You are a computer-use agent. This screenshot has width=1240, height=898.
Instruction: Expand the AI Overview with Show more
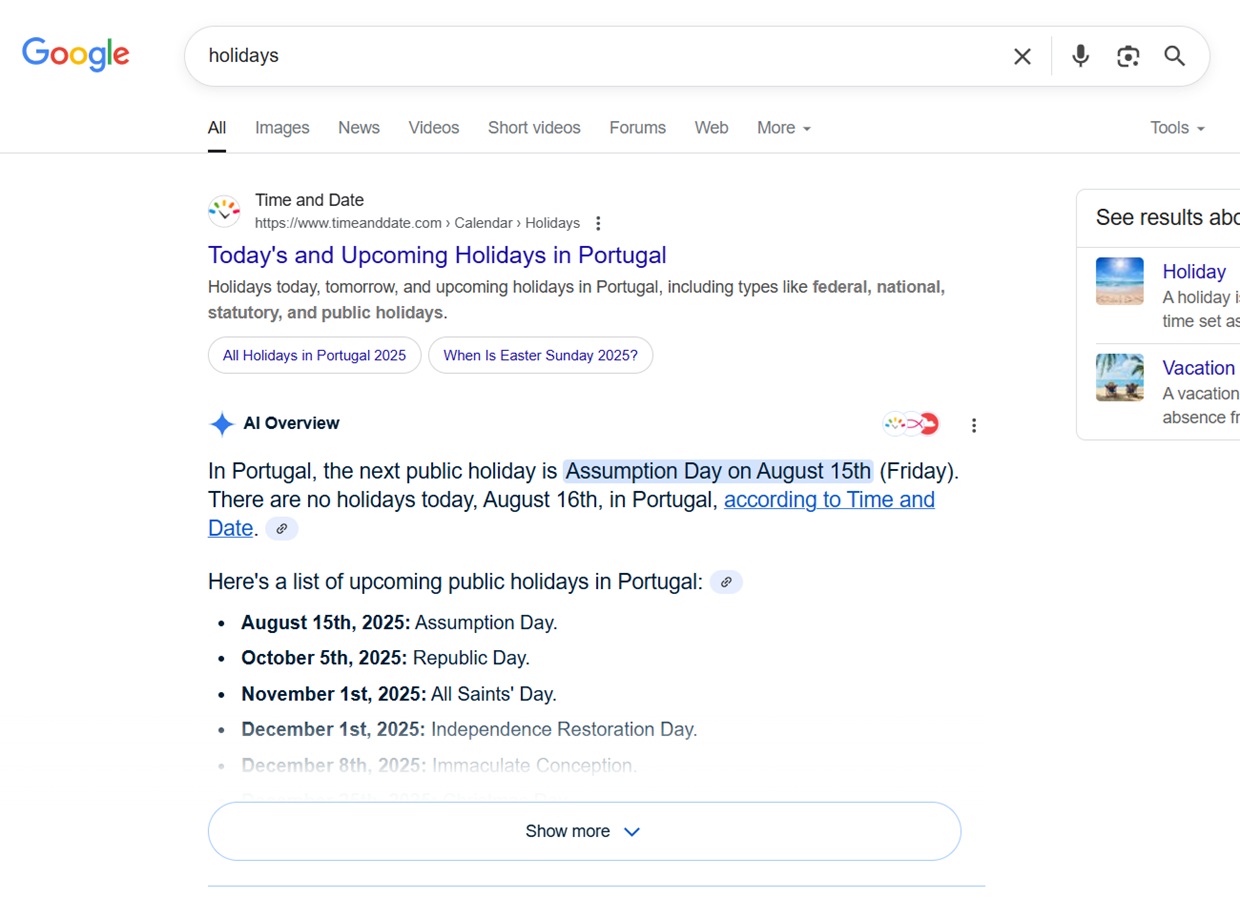point(583,831)
